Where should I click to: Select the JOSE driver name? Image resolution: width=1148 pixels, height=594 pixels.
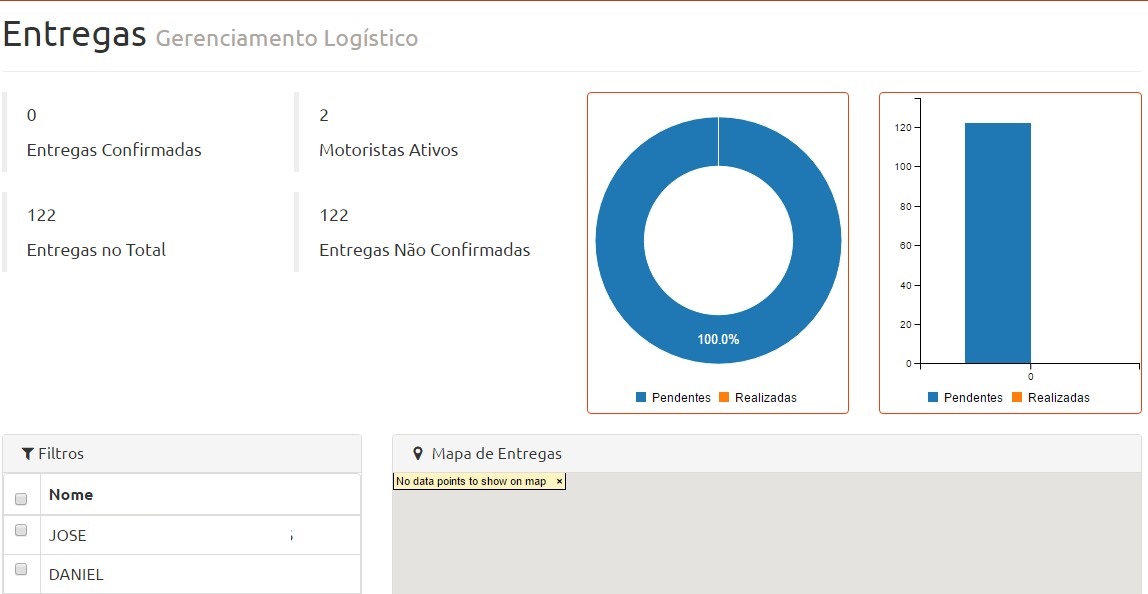tap(68, 536)
